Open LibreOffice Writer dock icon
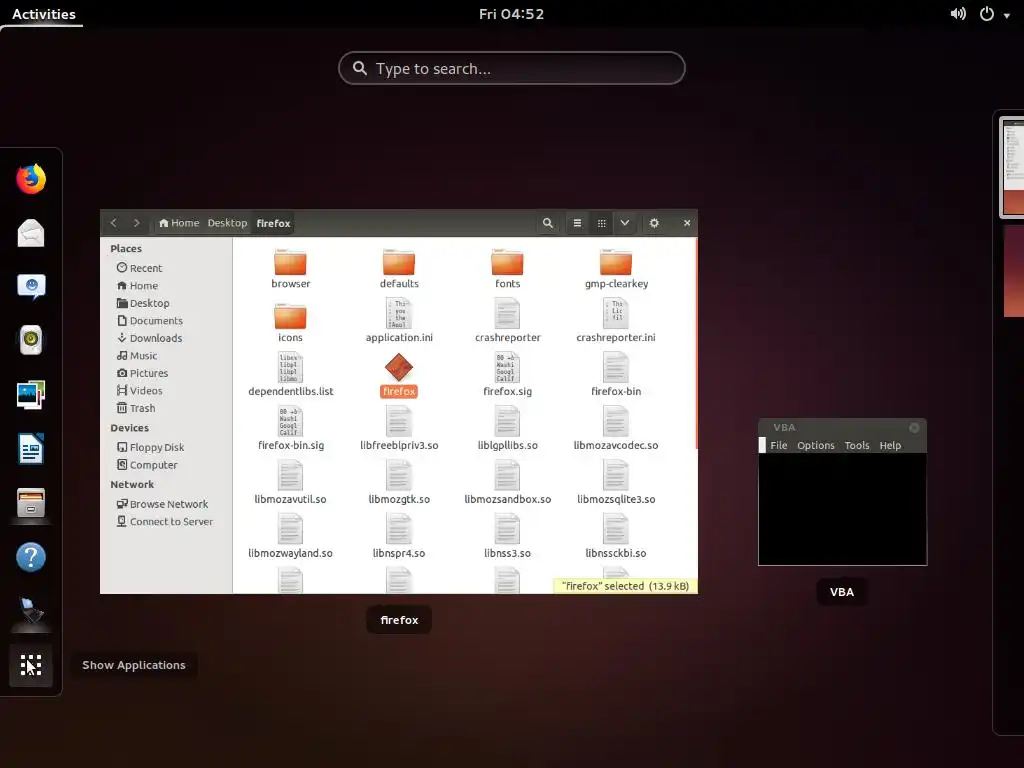 point(31,449)
